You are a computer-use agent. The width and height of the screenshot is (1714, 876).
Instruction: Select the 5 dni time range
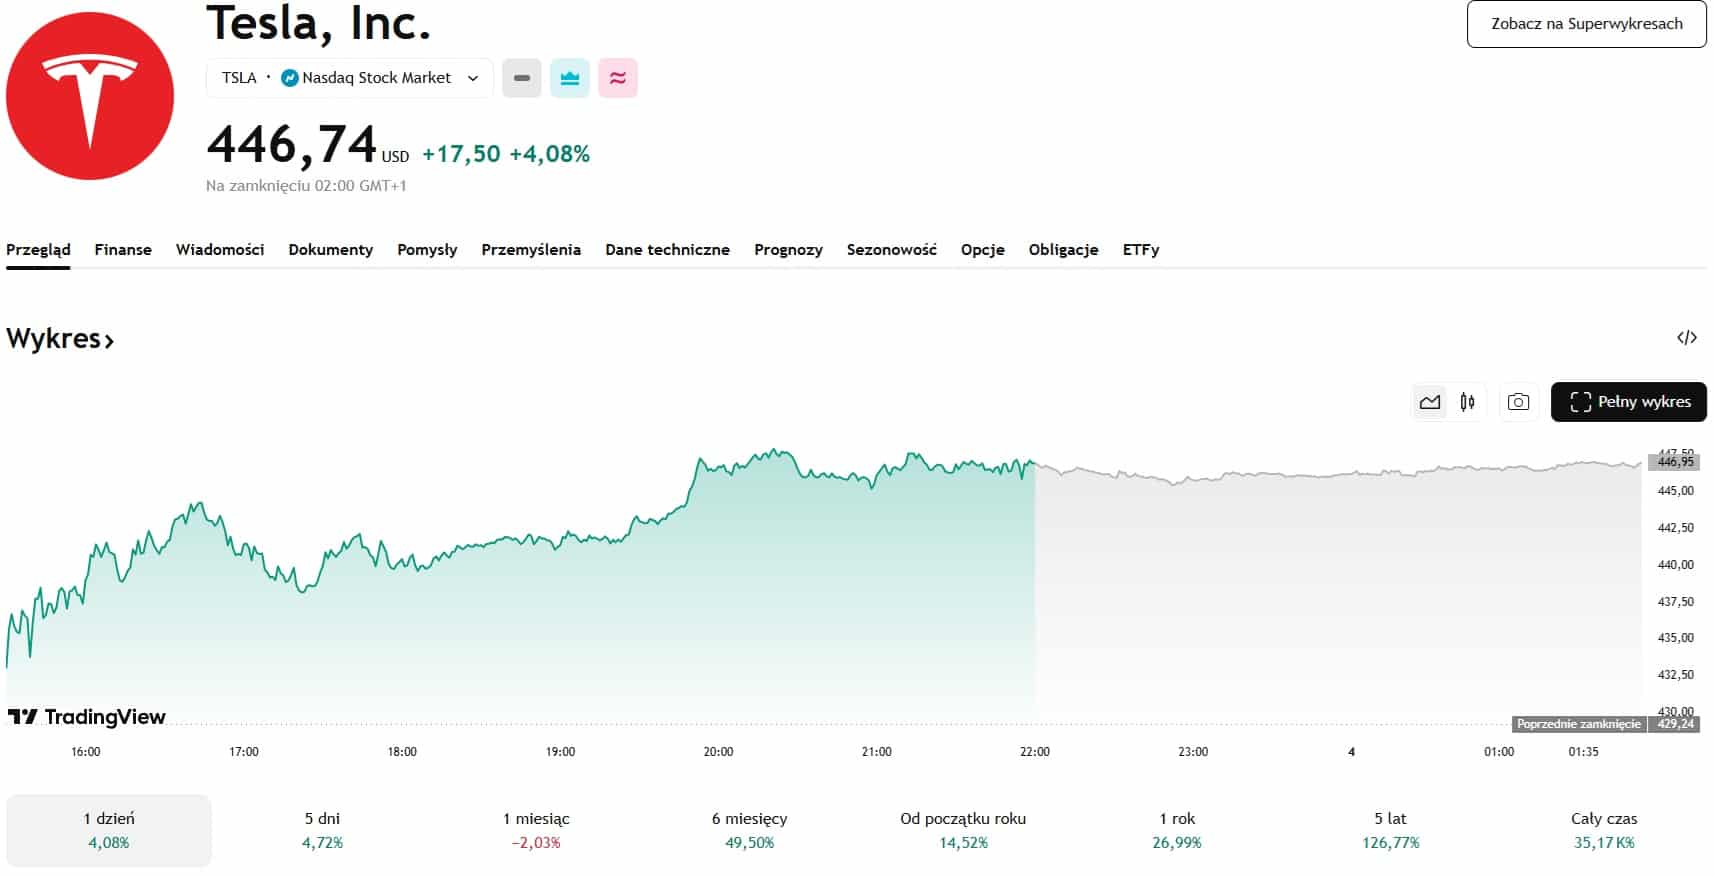coord(322,830)
